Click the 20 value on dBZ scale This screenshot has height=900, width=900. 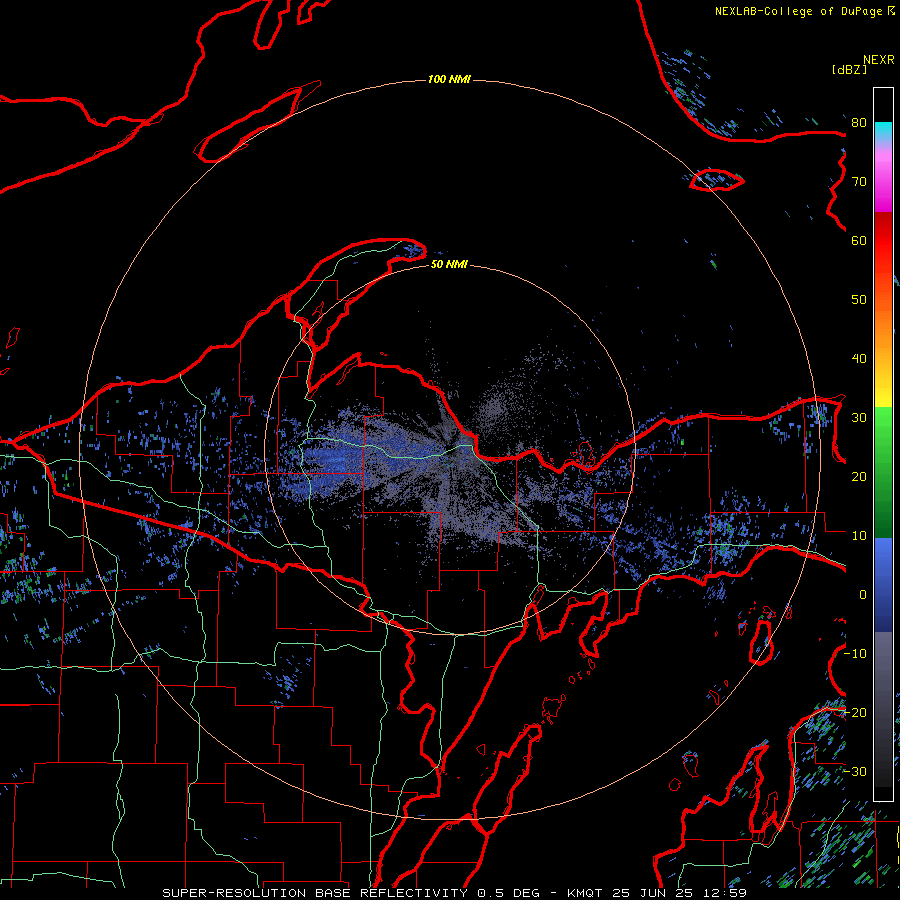tap(859, 476)
